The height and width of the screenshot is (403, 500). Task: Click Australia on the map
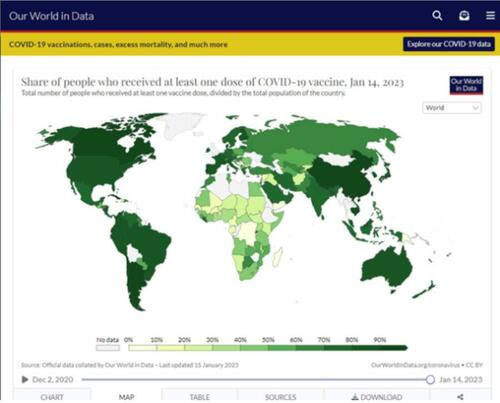pos(387,267)
